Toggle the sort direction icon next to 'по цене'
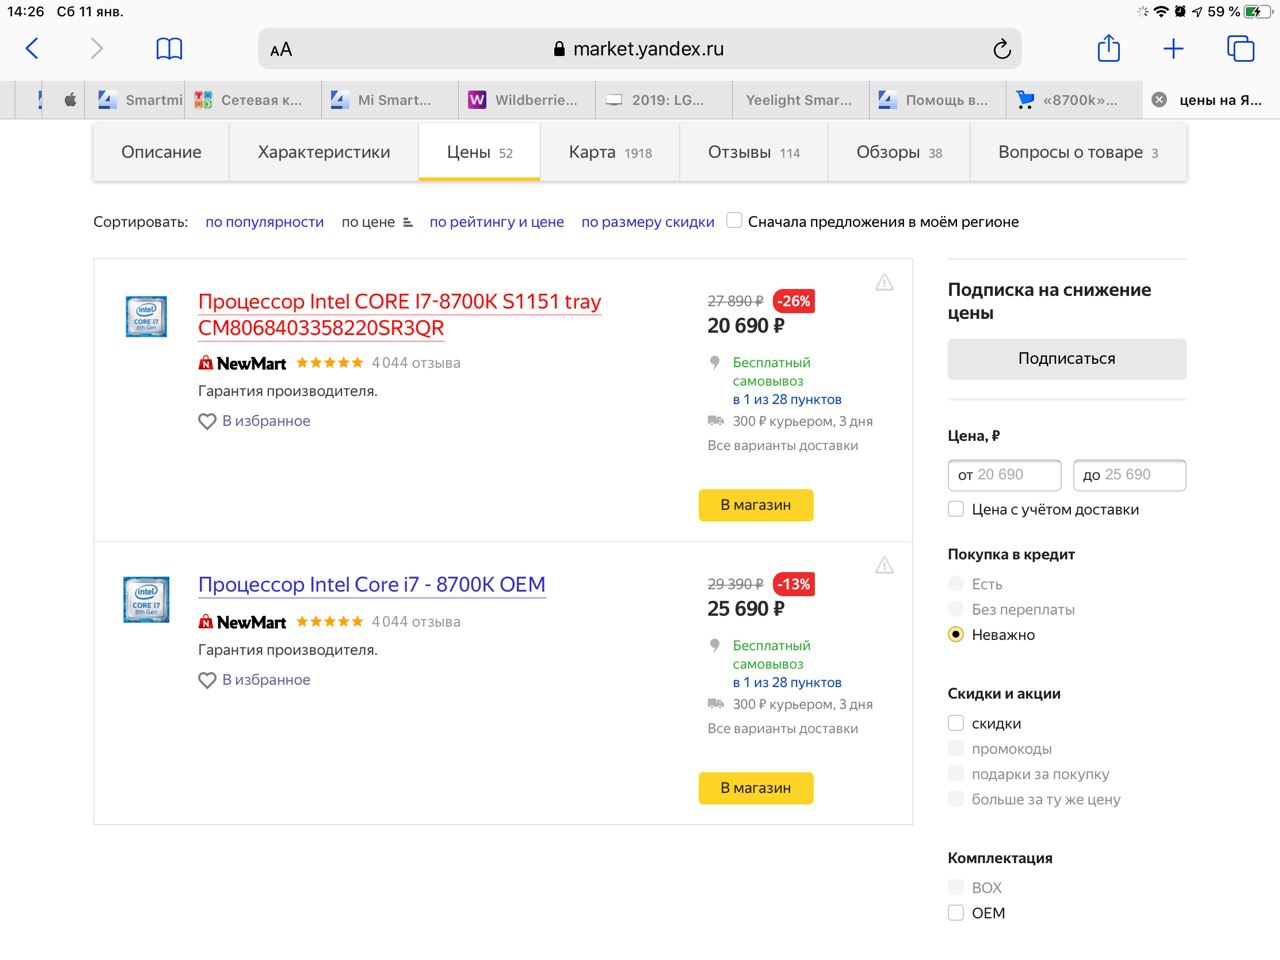Screen dimensions: 1280x960 tap(407, 222)
